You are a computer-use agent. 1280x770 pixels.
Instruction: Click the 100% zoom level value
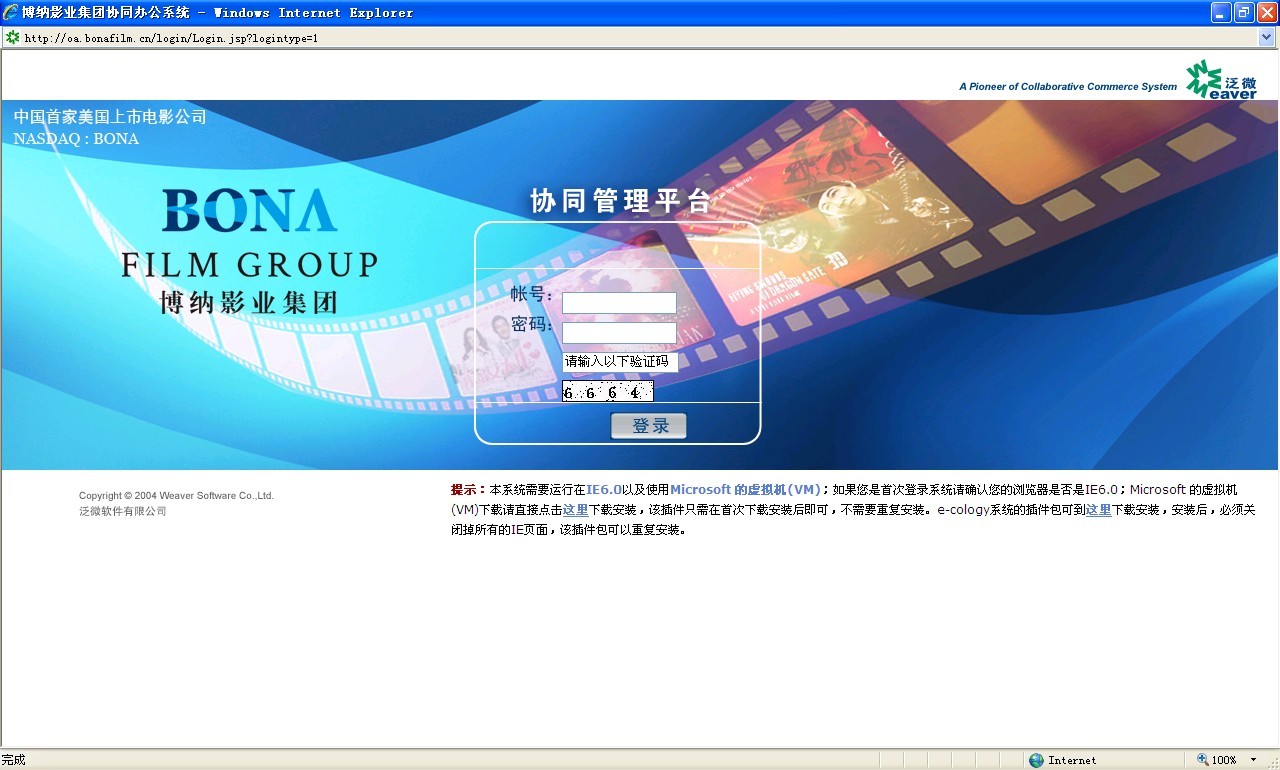pos(1225,760)
